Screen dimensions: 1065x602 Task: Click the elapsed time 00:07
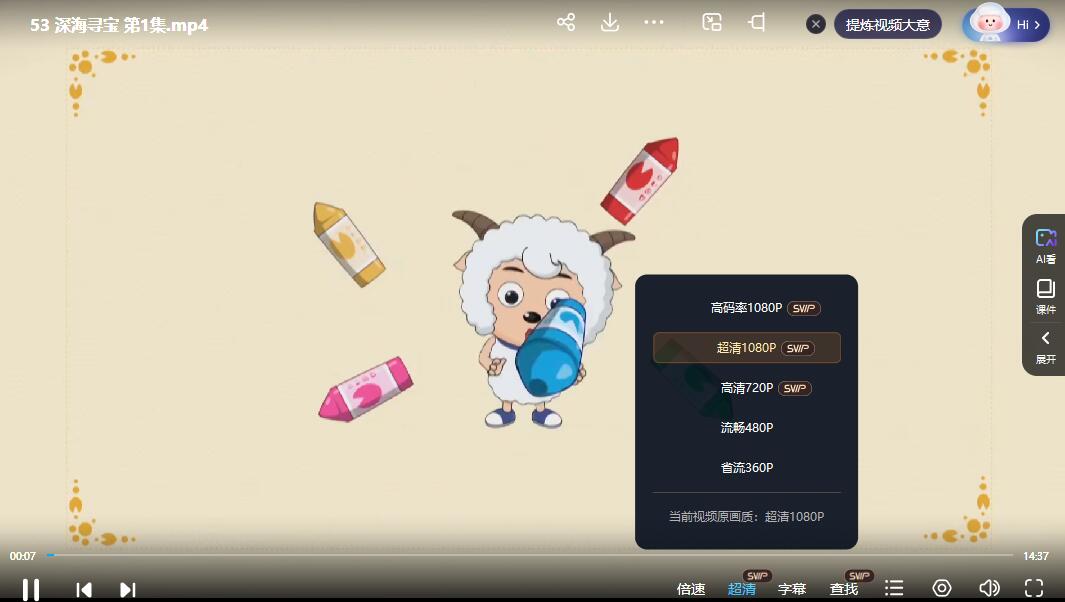point(22,556)
